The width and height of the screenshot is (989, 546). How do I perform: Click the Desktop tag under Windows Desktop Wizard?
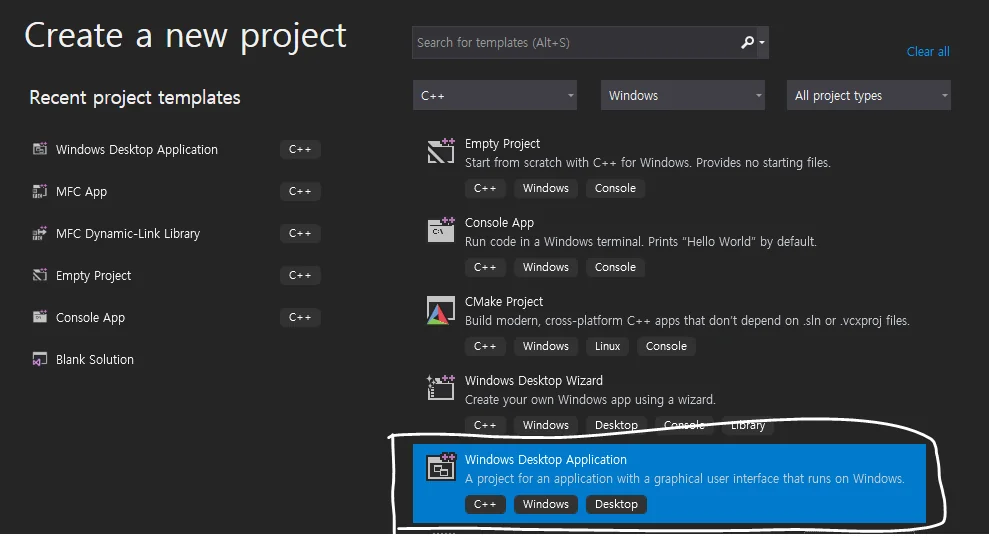click(616, 425)
